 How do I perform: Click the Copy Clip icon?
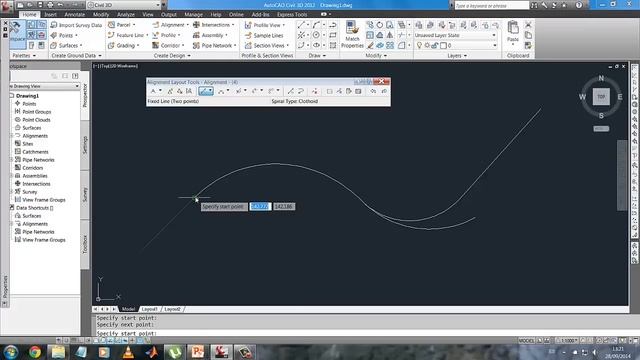pos(528,35)
